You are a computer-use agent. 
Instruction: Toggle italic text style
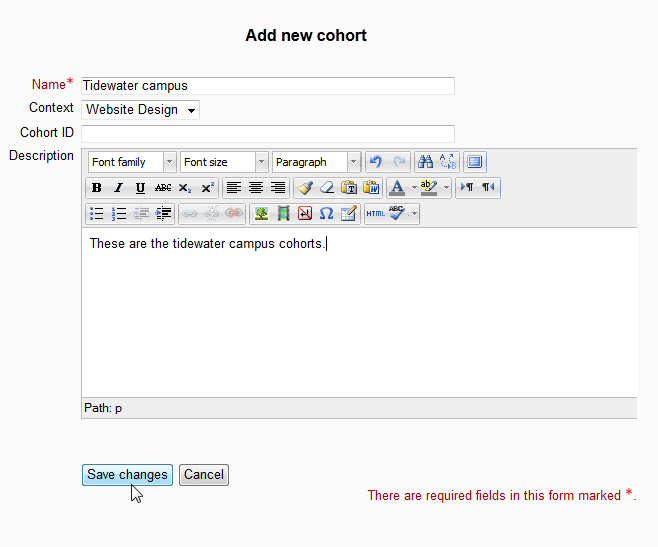tap(118, 188)
